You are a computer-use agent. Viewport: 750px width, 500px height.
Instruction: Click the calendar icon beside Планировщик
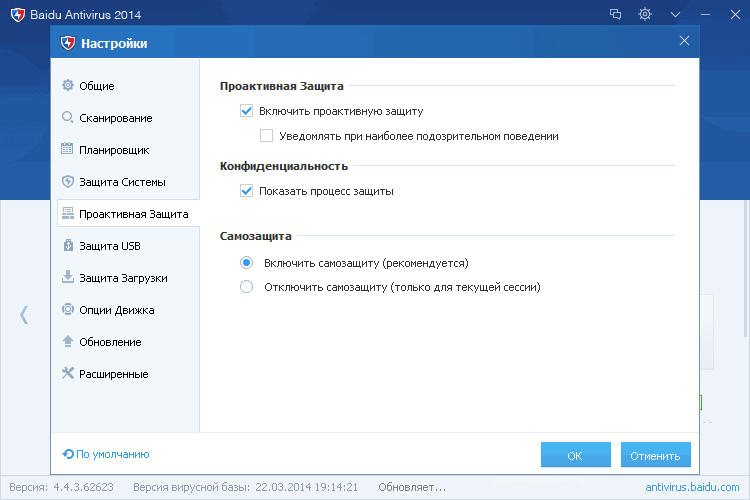pyautogui.click(x=67, y=149)
